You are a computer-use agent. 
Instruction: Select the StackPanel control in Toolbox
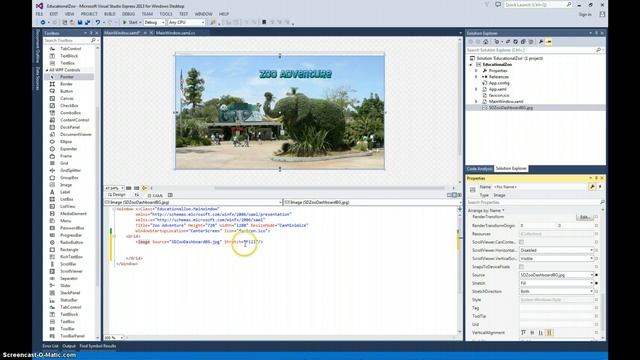[x=69, y=293]
